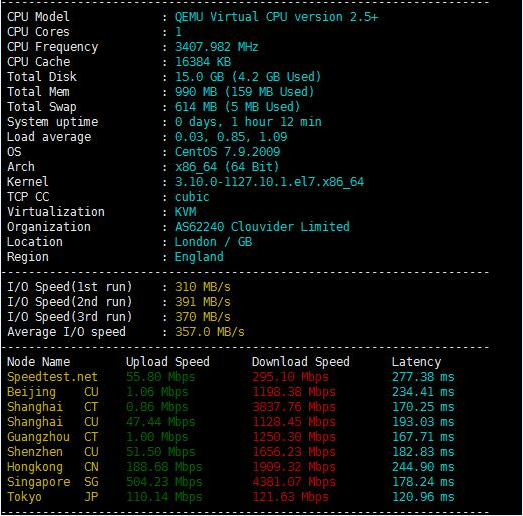Select the Kernel version string
Viewport: 523px width, 516px height.
click(269, 182)
